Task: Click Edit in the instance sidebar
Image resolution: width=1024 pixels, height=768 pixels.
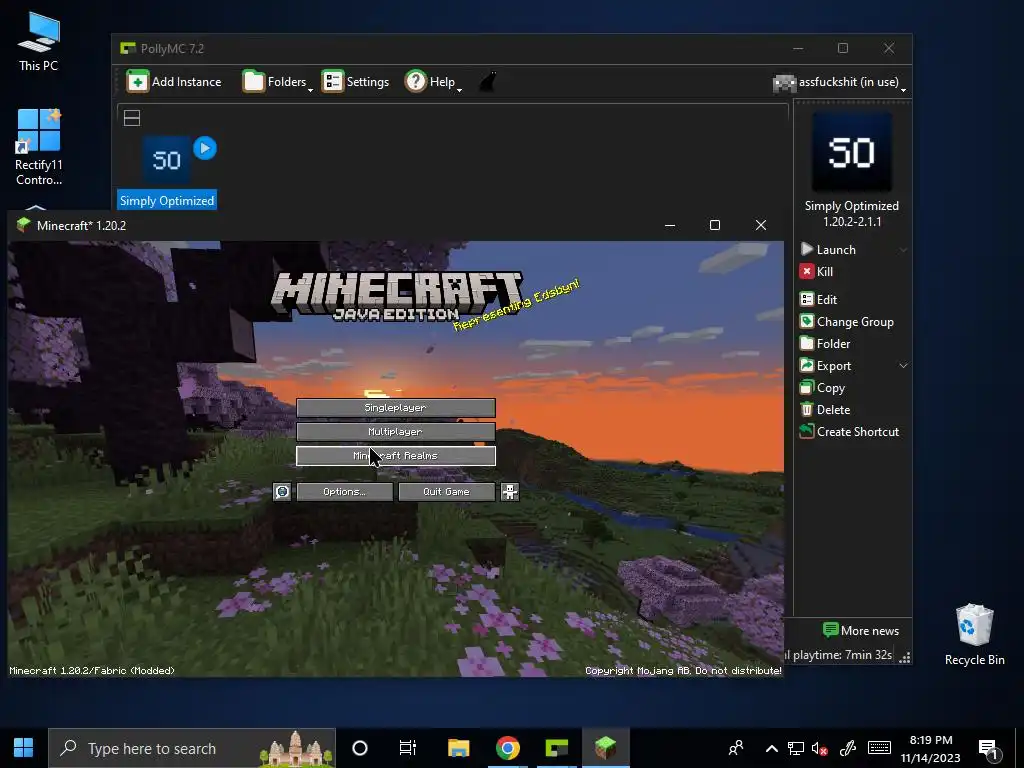Action: (x=818, y=300)
